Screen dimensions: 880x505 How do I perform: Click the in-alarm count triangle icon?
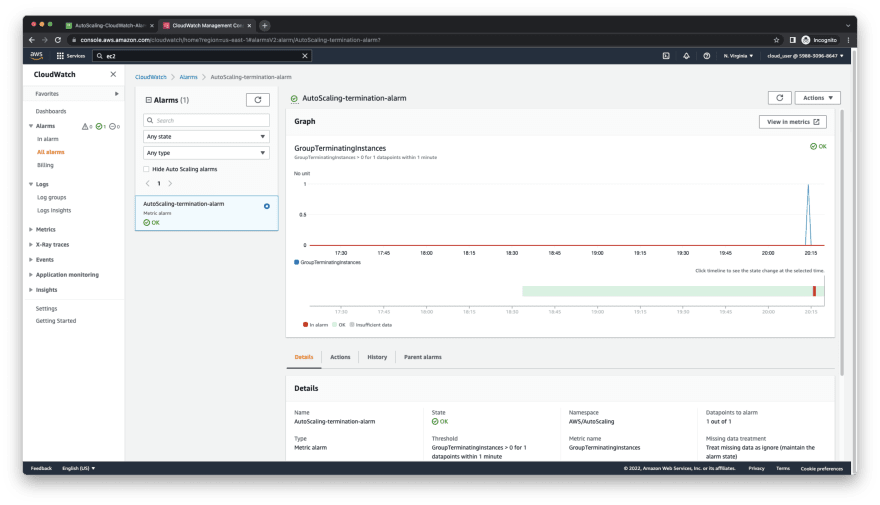point(86,126)
